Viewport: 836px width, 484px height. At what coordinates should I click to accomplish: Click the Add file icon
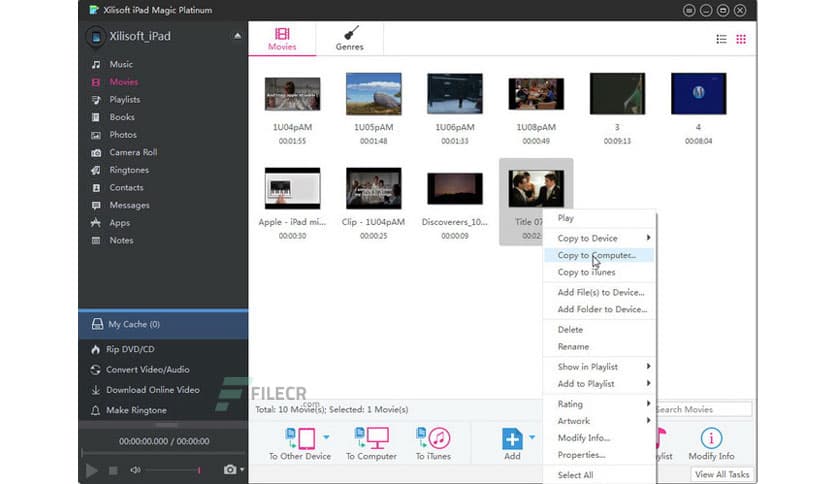512,439
